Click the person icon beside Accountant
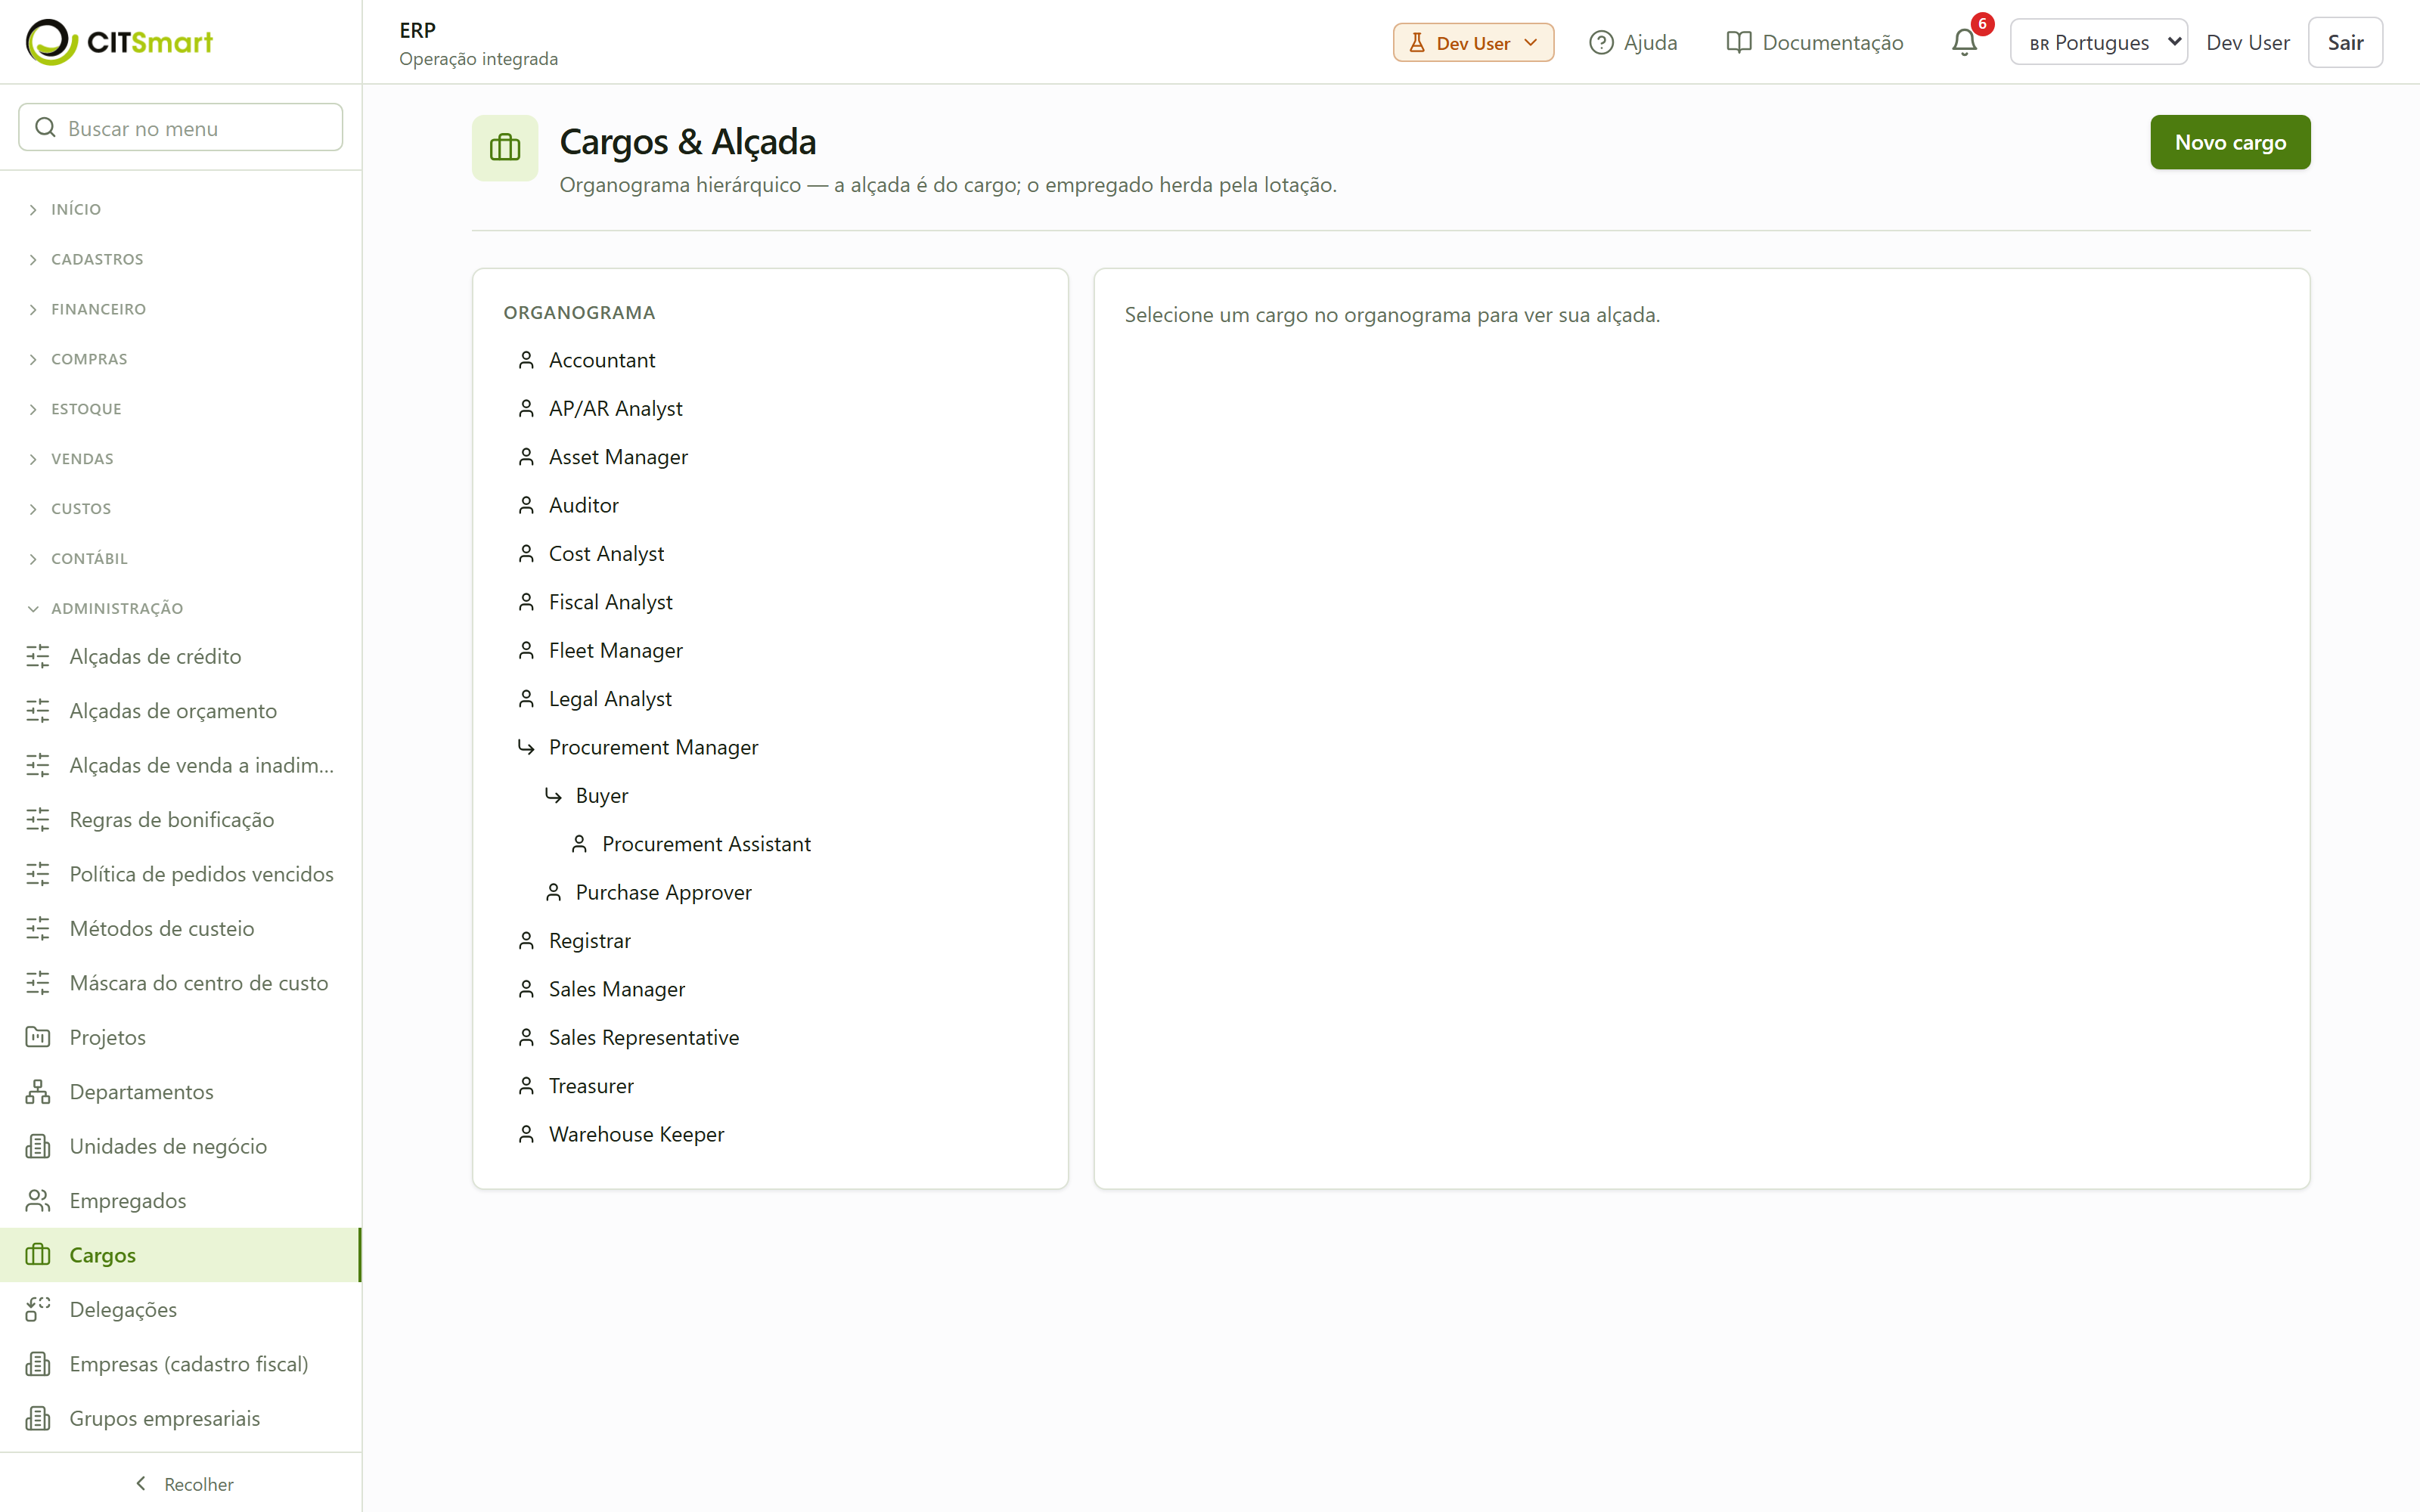 (x=526, y=360)
